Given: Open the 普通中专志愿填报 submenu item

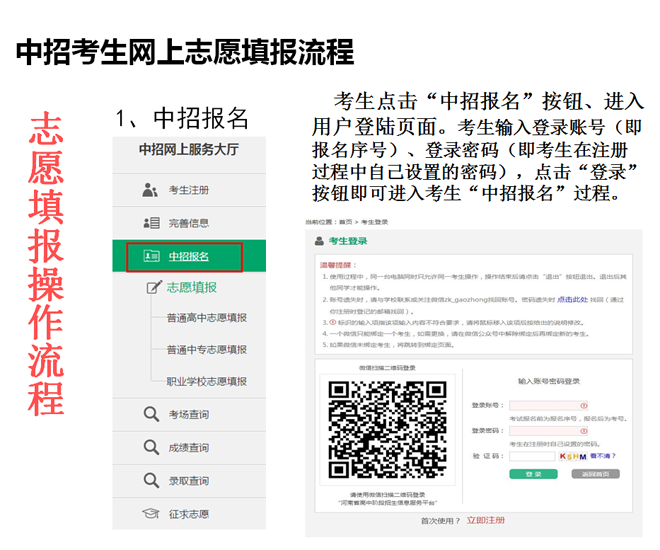Looking at the screenshot, I should coord(206,350).
